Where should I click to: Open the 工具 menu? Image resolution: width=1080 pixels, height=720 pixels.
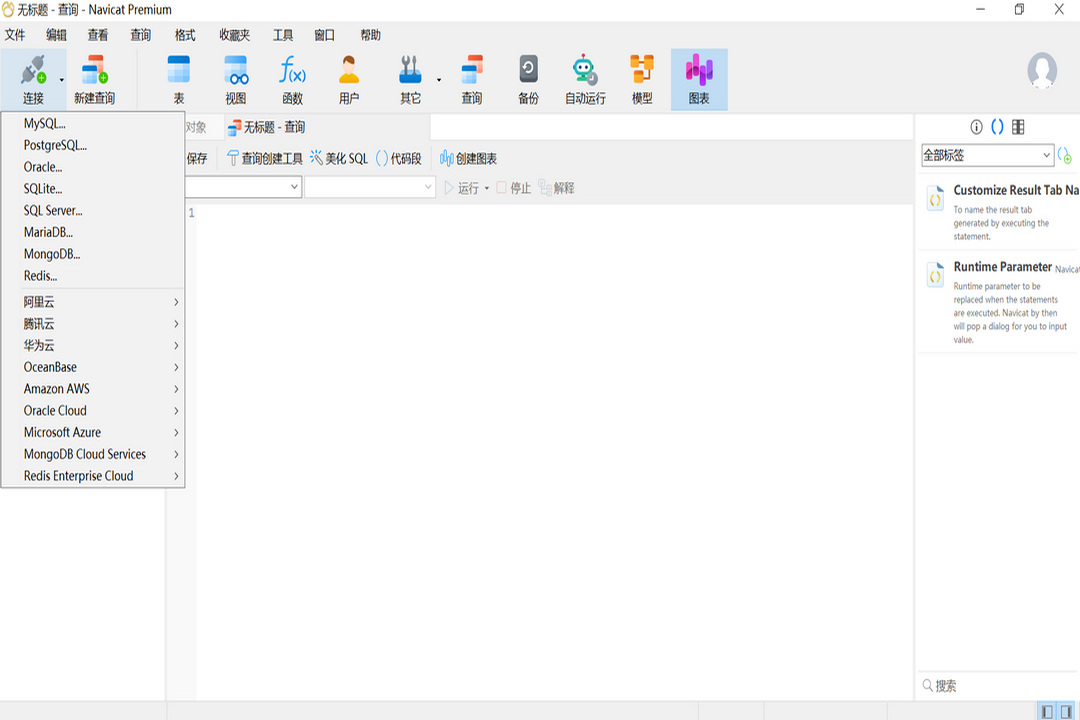(283, 35)
